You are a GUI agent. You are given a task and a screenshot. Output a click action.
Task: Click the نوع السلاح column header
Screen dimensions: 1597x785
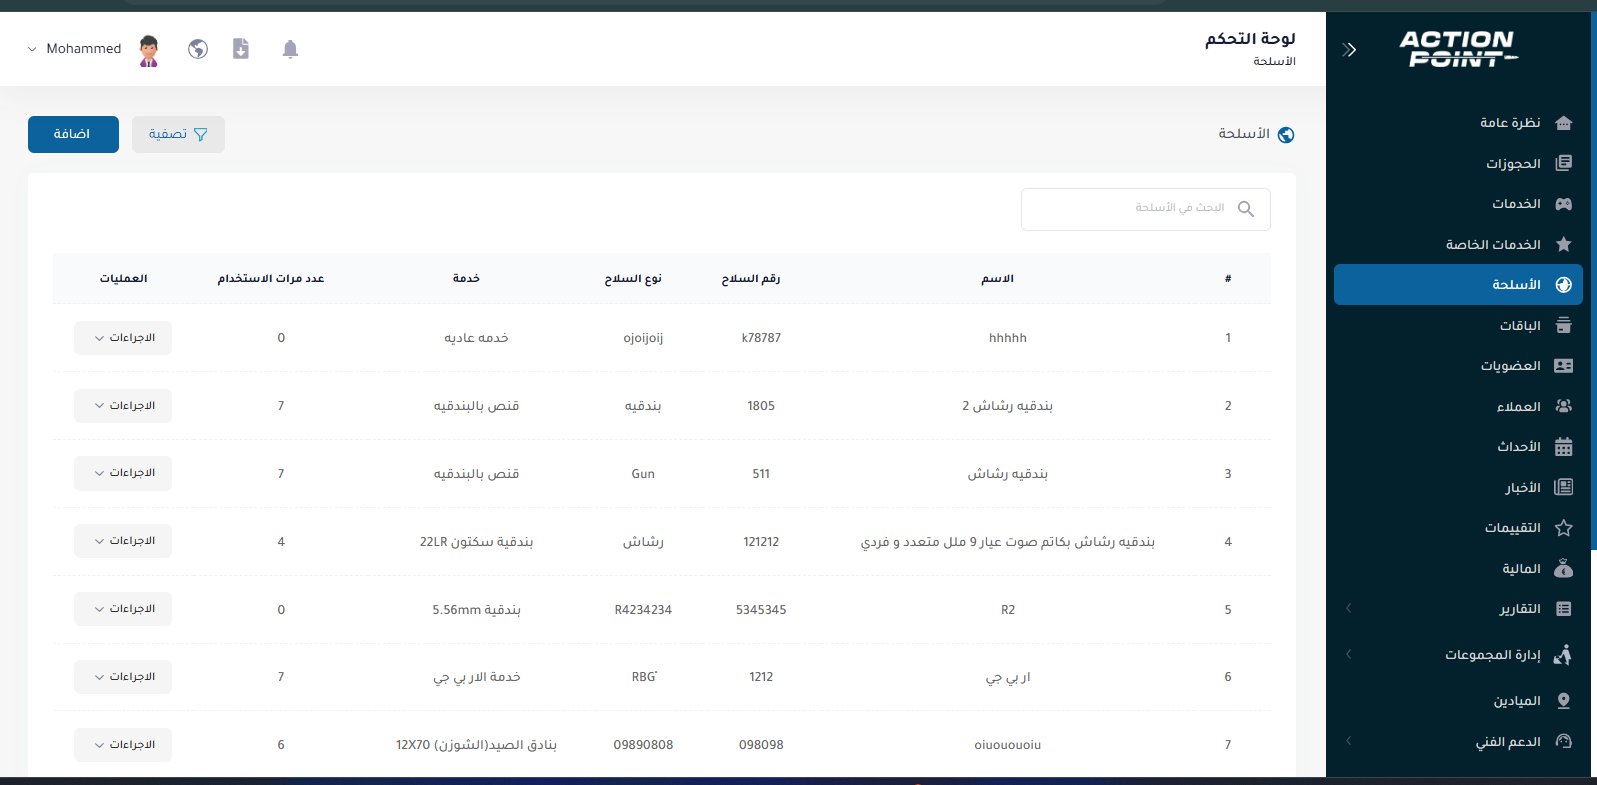(633, 279)
